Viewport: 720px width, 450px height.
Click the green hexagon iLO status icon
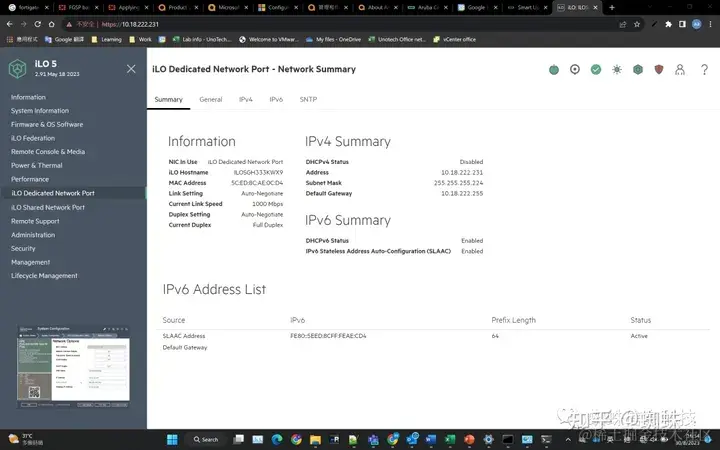coord(638,69)
